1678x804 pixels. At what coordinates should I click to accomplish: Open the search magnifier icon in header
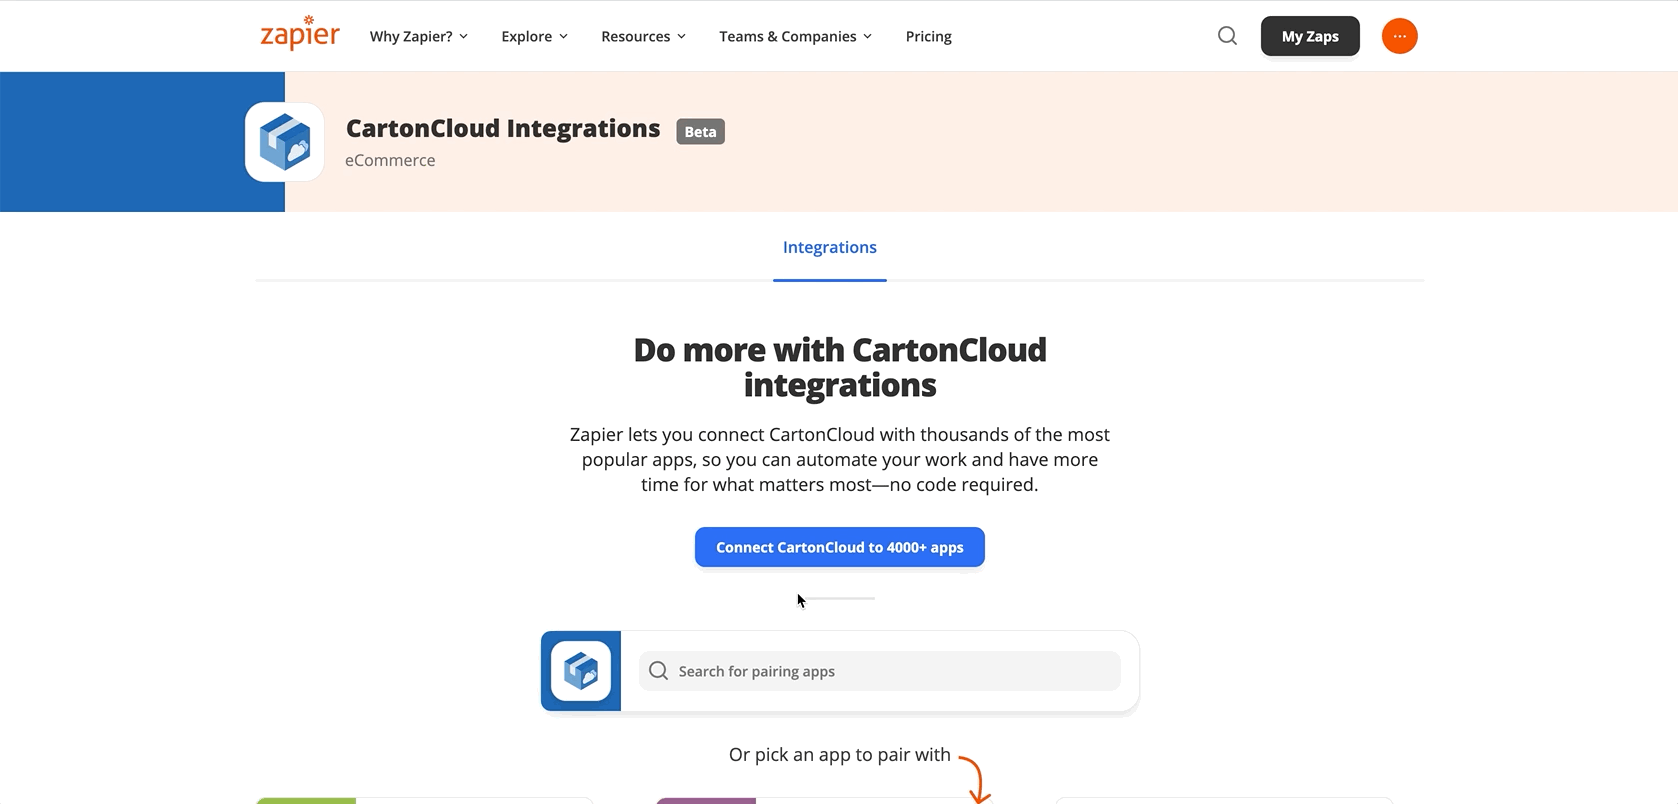point(1227,36)
